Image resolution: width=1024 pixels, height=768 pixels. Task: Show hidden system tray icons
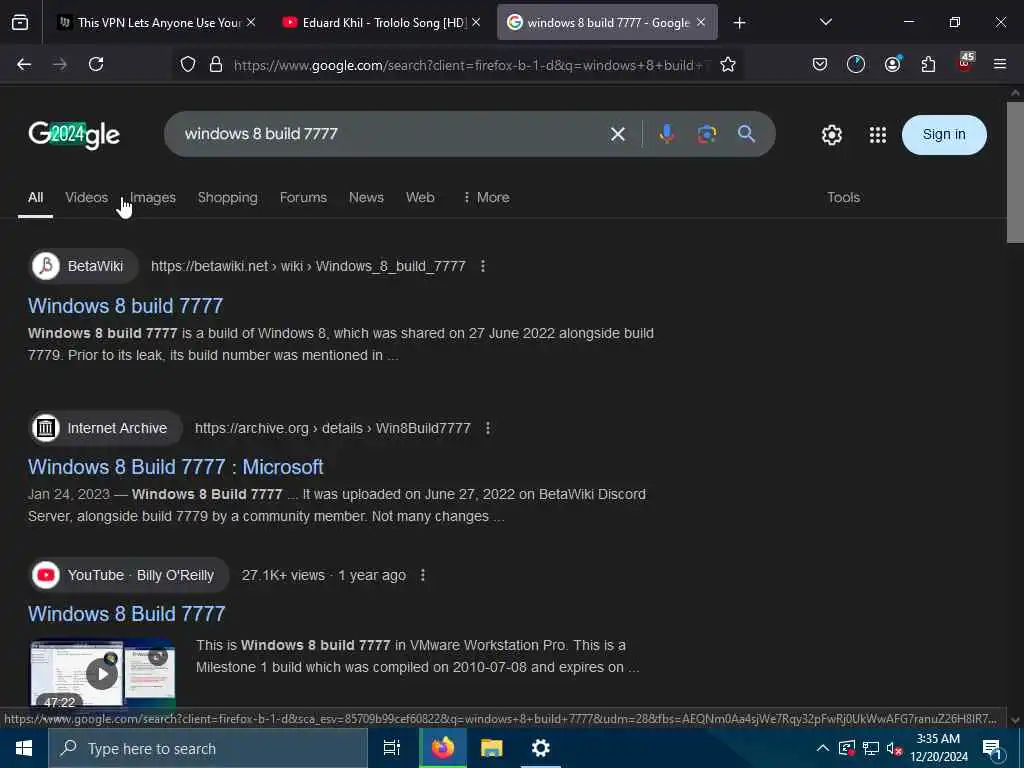click(823, 748)
